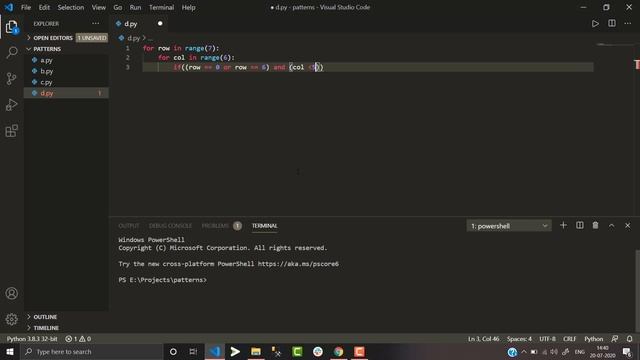Image resolution: width=640 pixels, height=360 pixels.
Task: Close unsaved d.py tab dot
Action: point(160,24)
